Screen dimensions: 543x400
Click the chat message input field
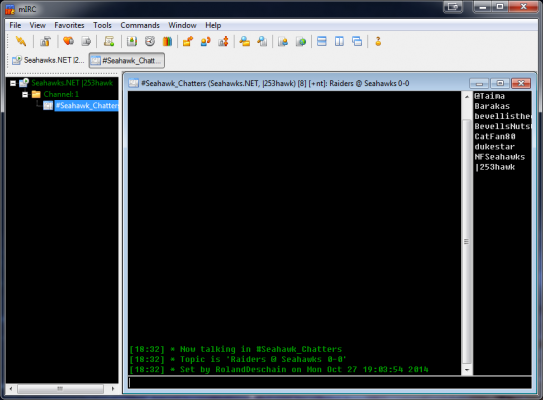329,382
